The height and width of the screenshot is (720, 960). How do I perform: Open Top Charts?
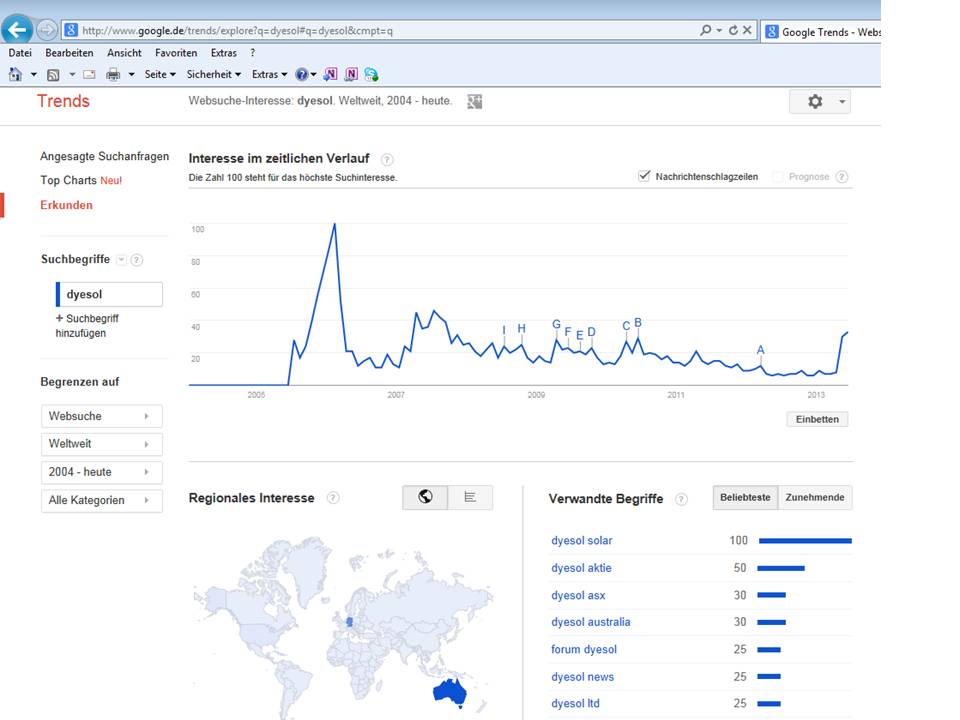click(81, 181)
